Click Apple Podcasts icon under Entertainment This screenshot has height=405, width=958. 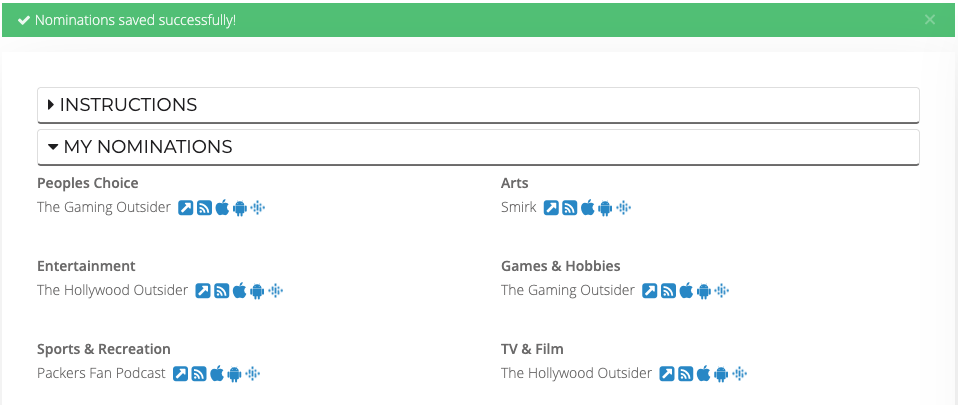(240, 291)
